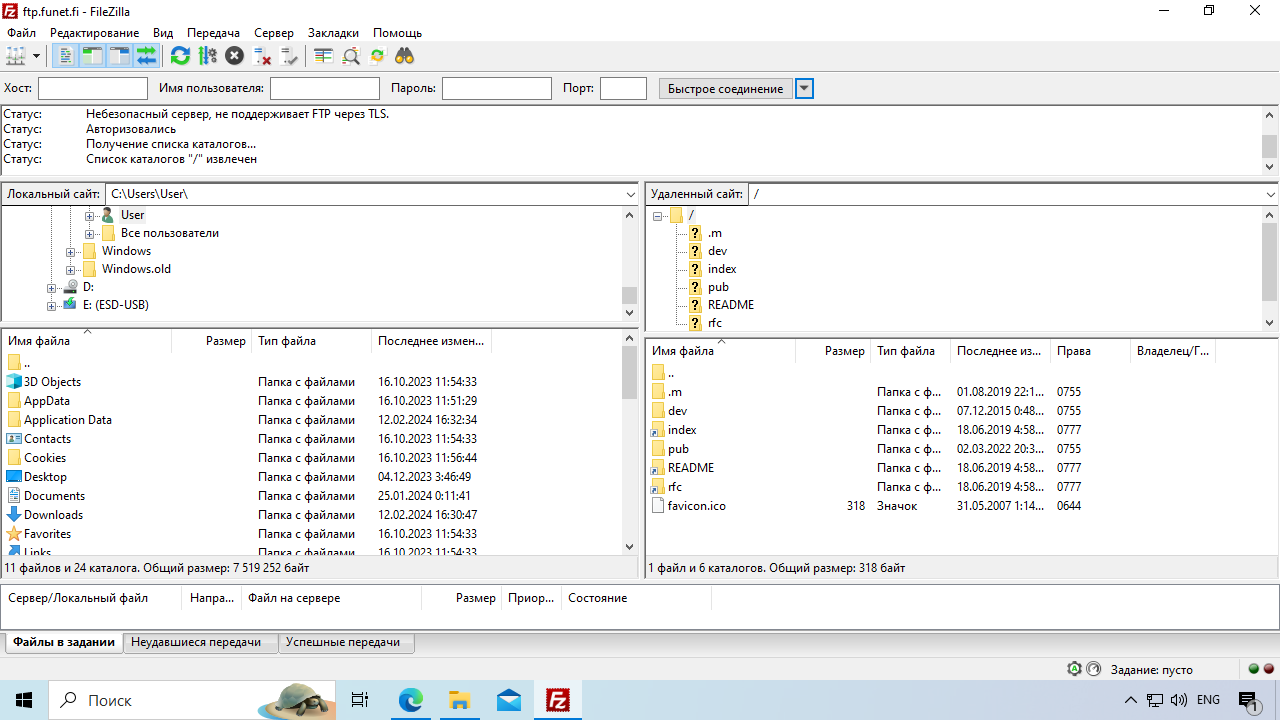This screenshot has height=720, width=1280.
Task: Toggle synchronized browsing
Action: coord(377,56)
